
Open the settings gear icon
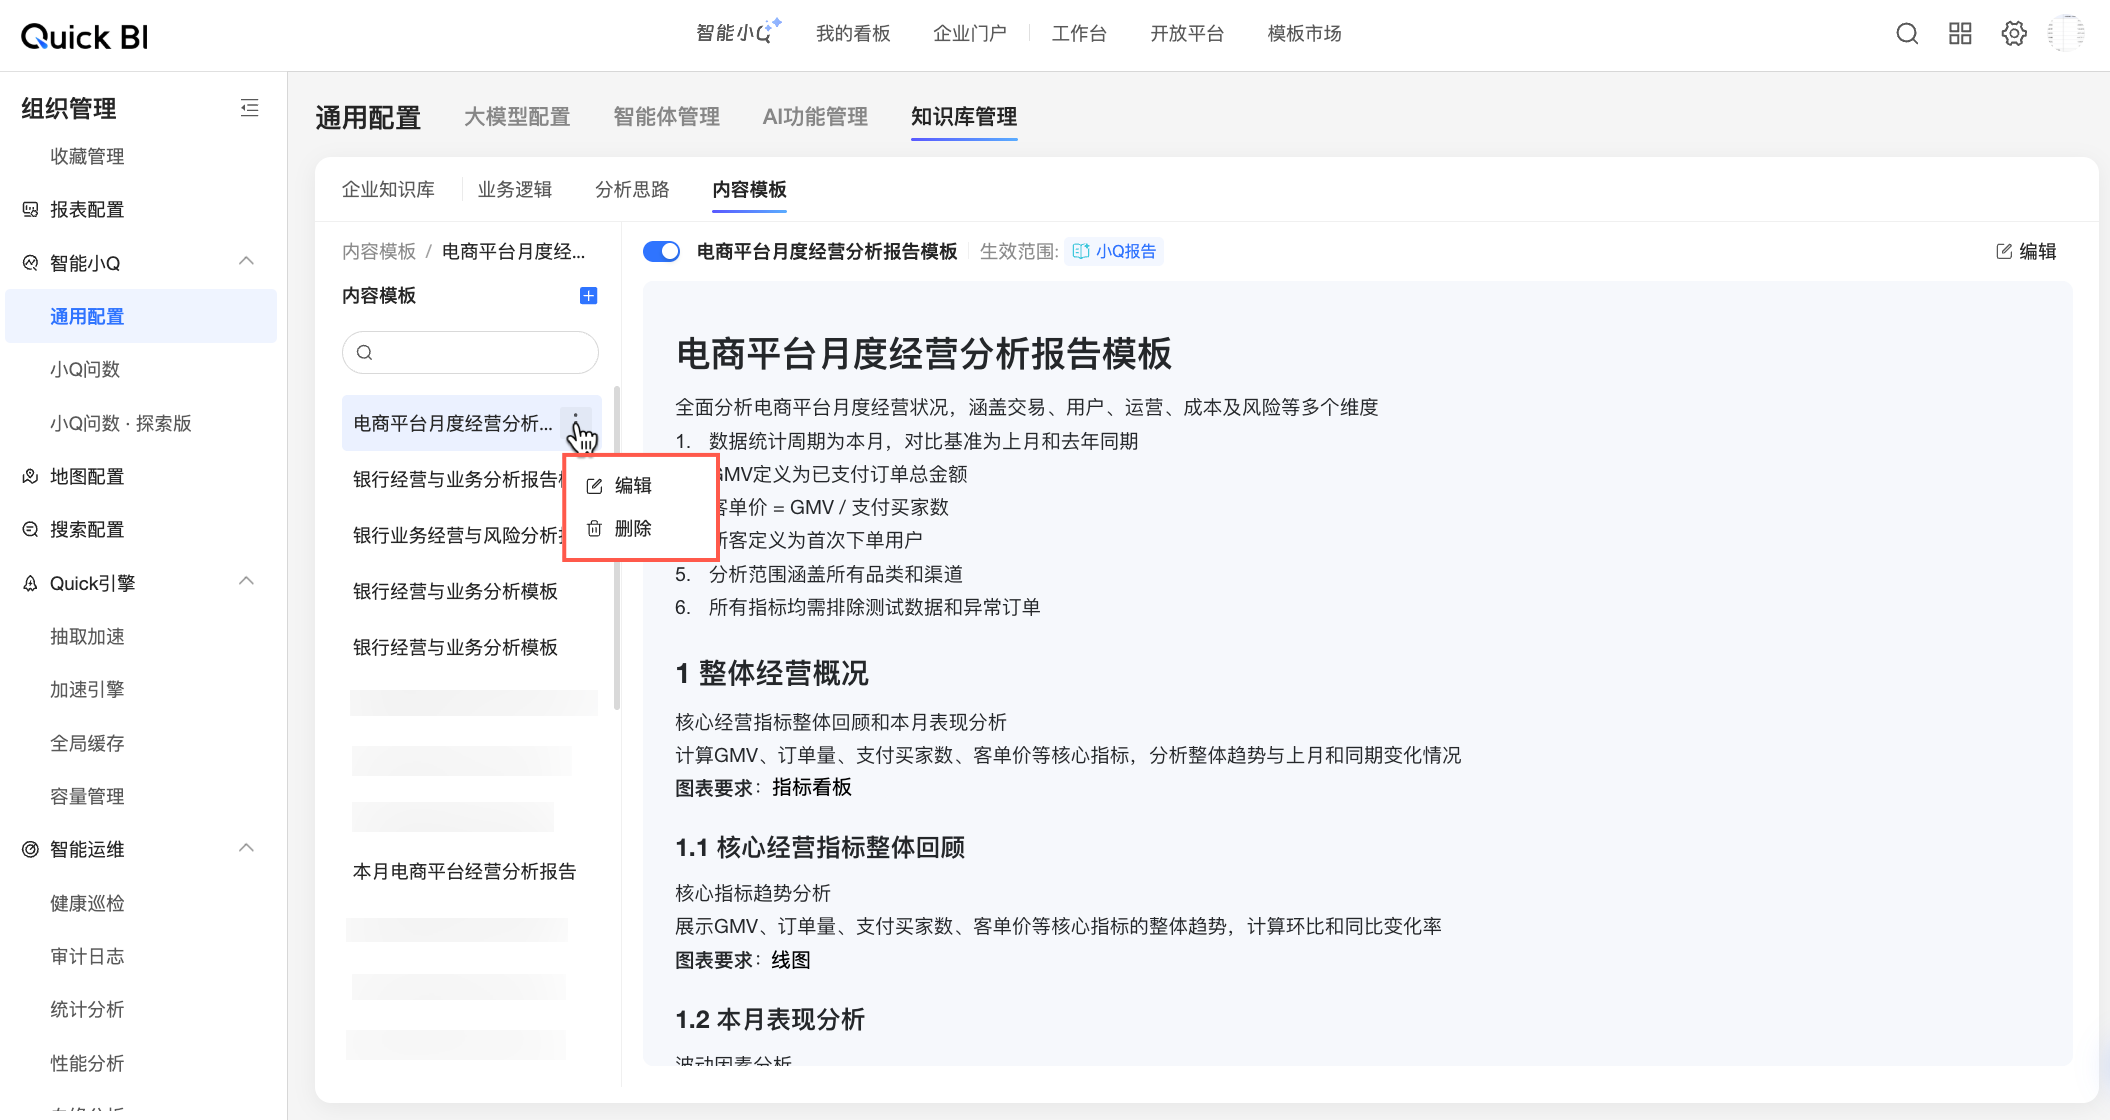(2014, 34)
